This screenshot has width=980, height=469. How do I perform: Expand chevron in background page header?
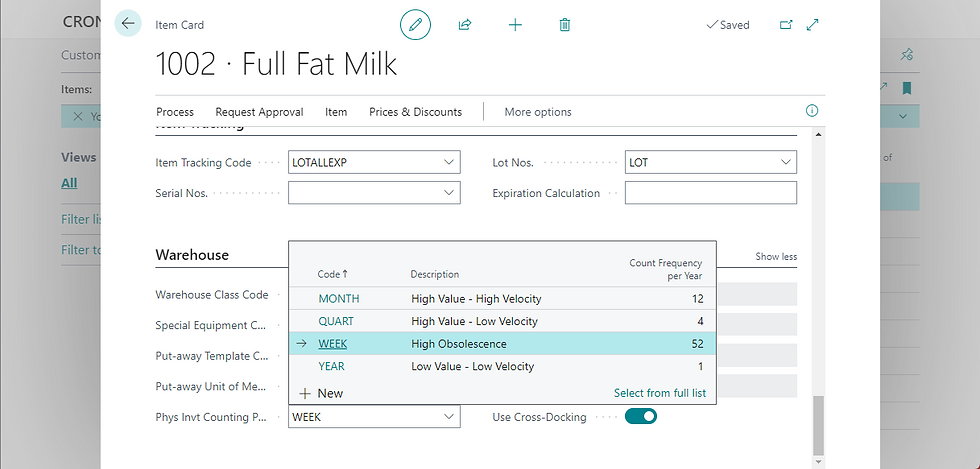(x=903, y=116)
